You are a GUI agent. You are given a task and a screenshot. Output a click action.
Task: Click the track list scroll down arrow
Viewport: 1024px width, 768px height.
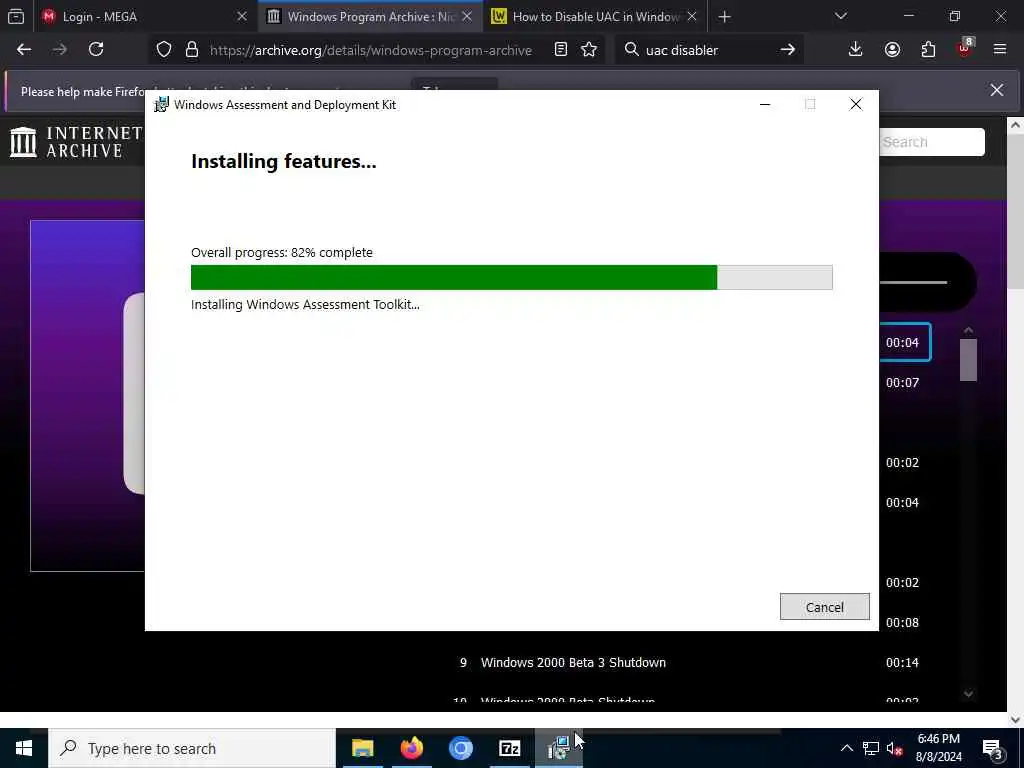click(x=968, y=694)
